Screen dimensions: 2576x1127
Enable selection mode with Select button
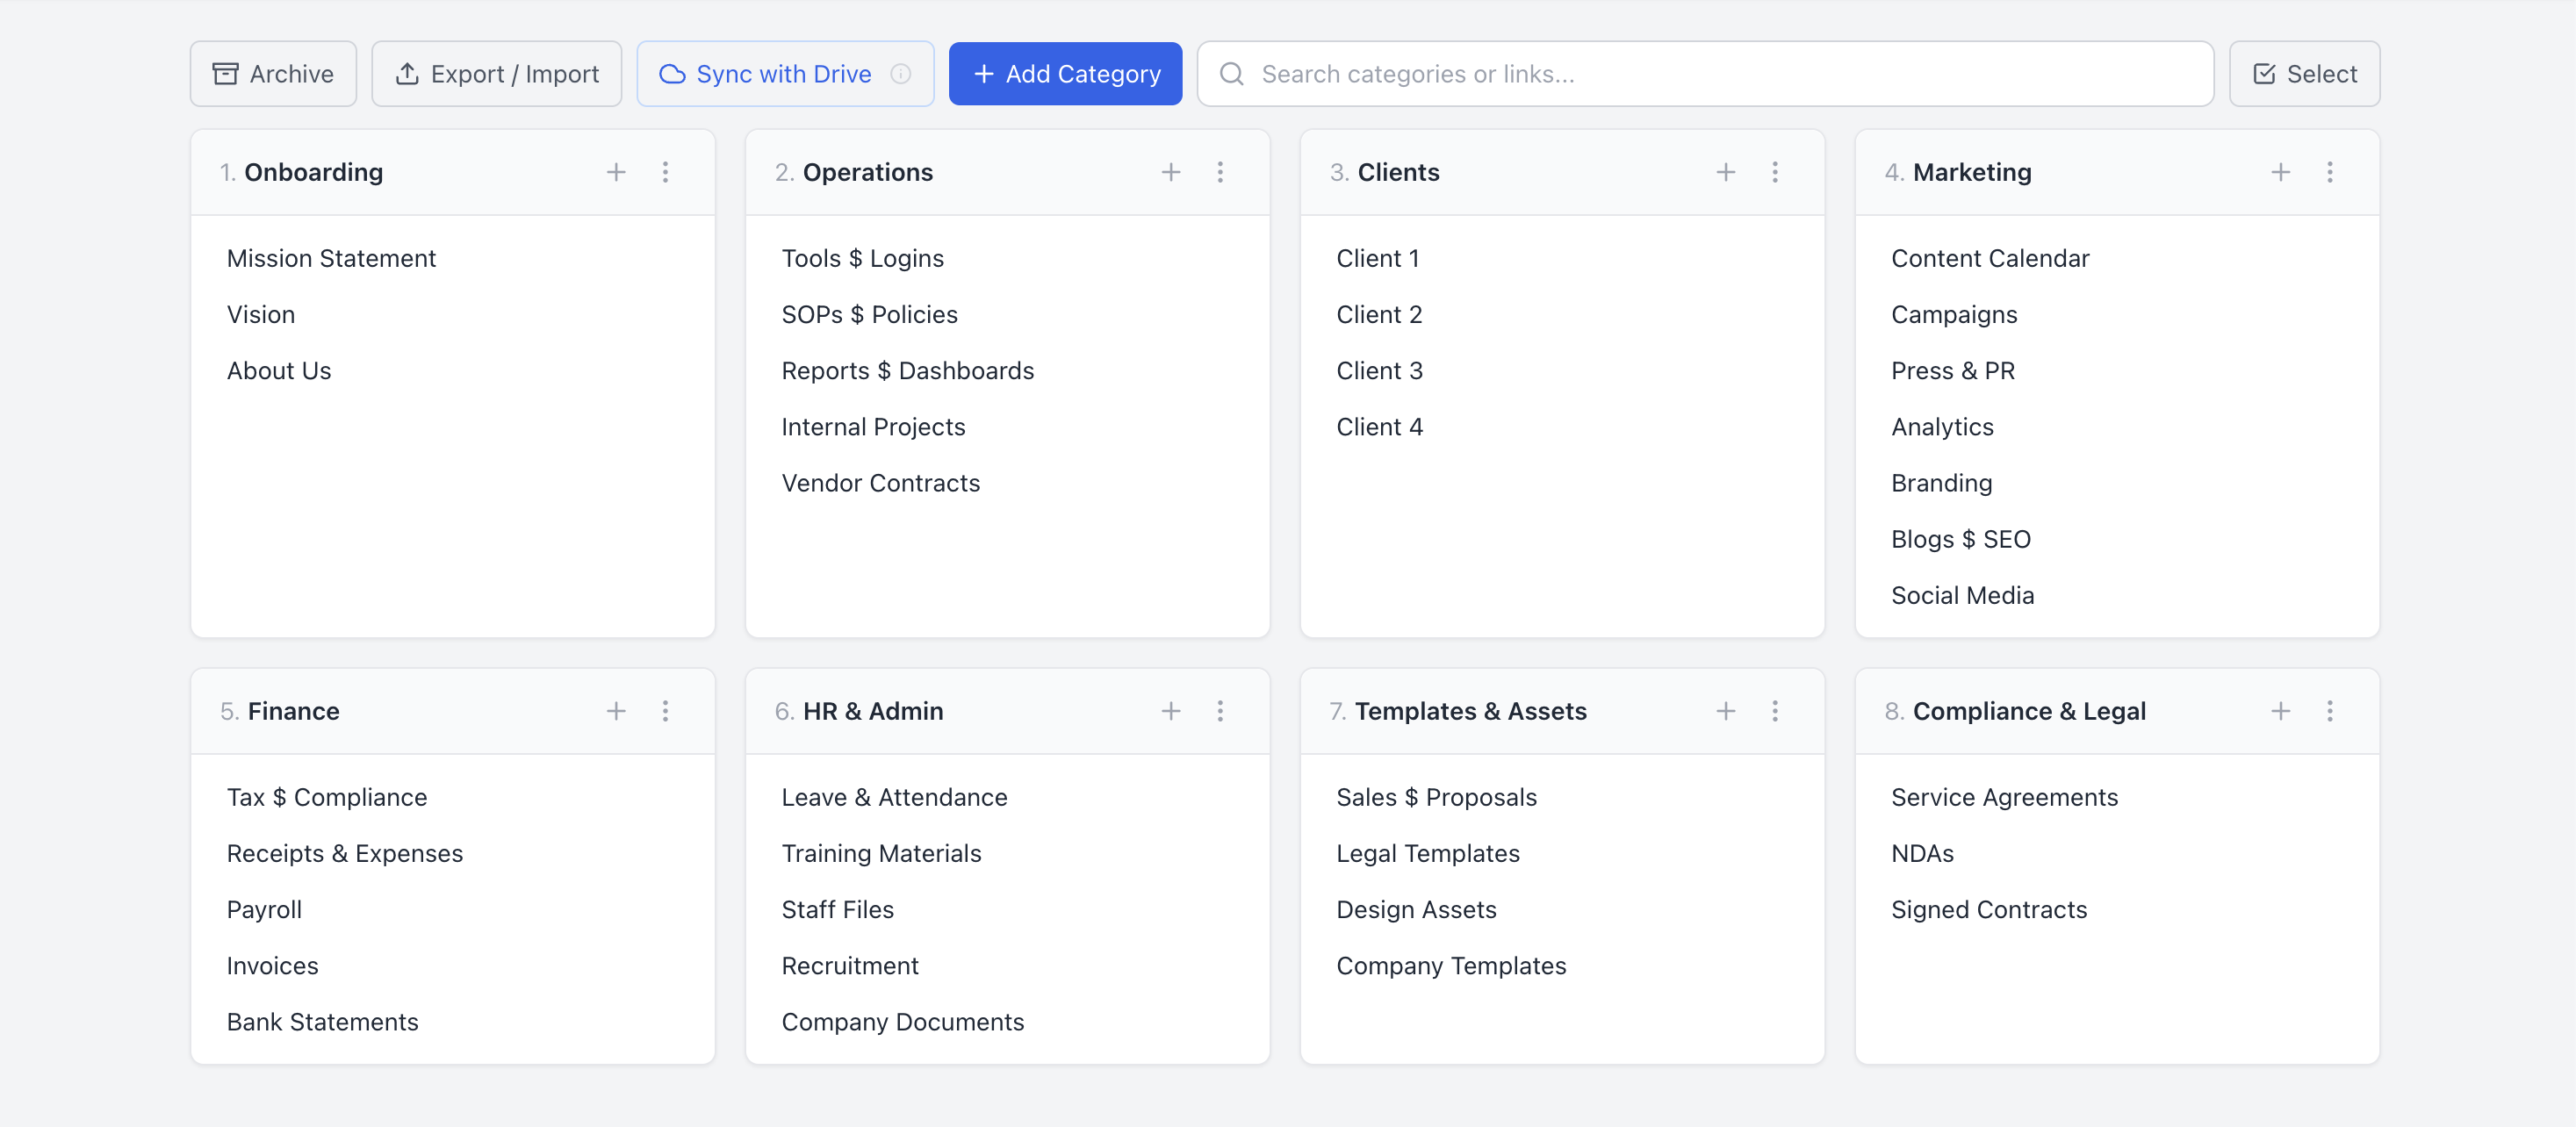point(2304,74)
